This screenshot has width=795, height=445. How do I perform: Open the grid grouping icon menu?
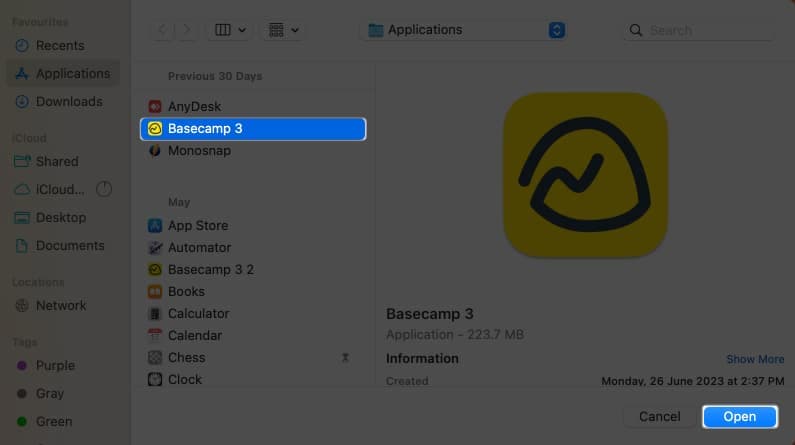coord(276,30)
